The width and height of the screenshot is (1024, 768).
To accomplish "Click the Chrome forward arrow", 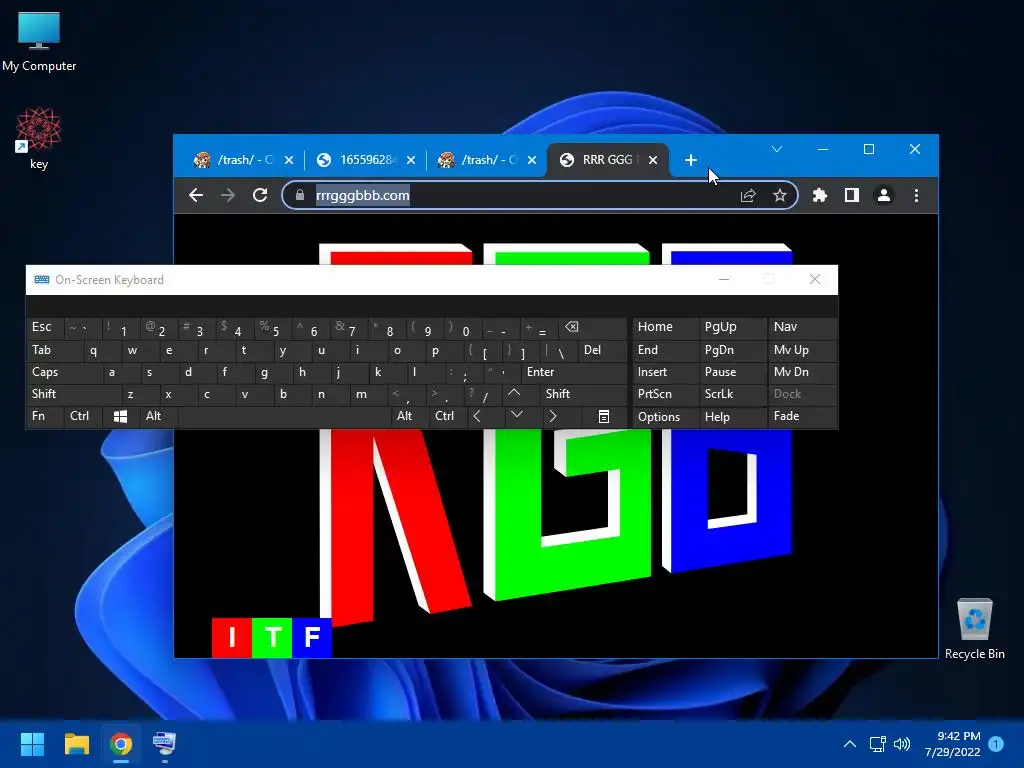I will tap(227, 195).
